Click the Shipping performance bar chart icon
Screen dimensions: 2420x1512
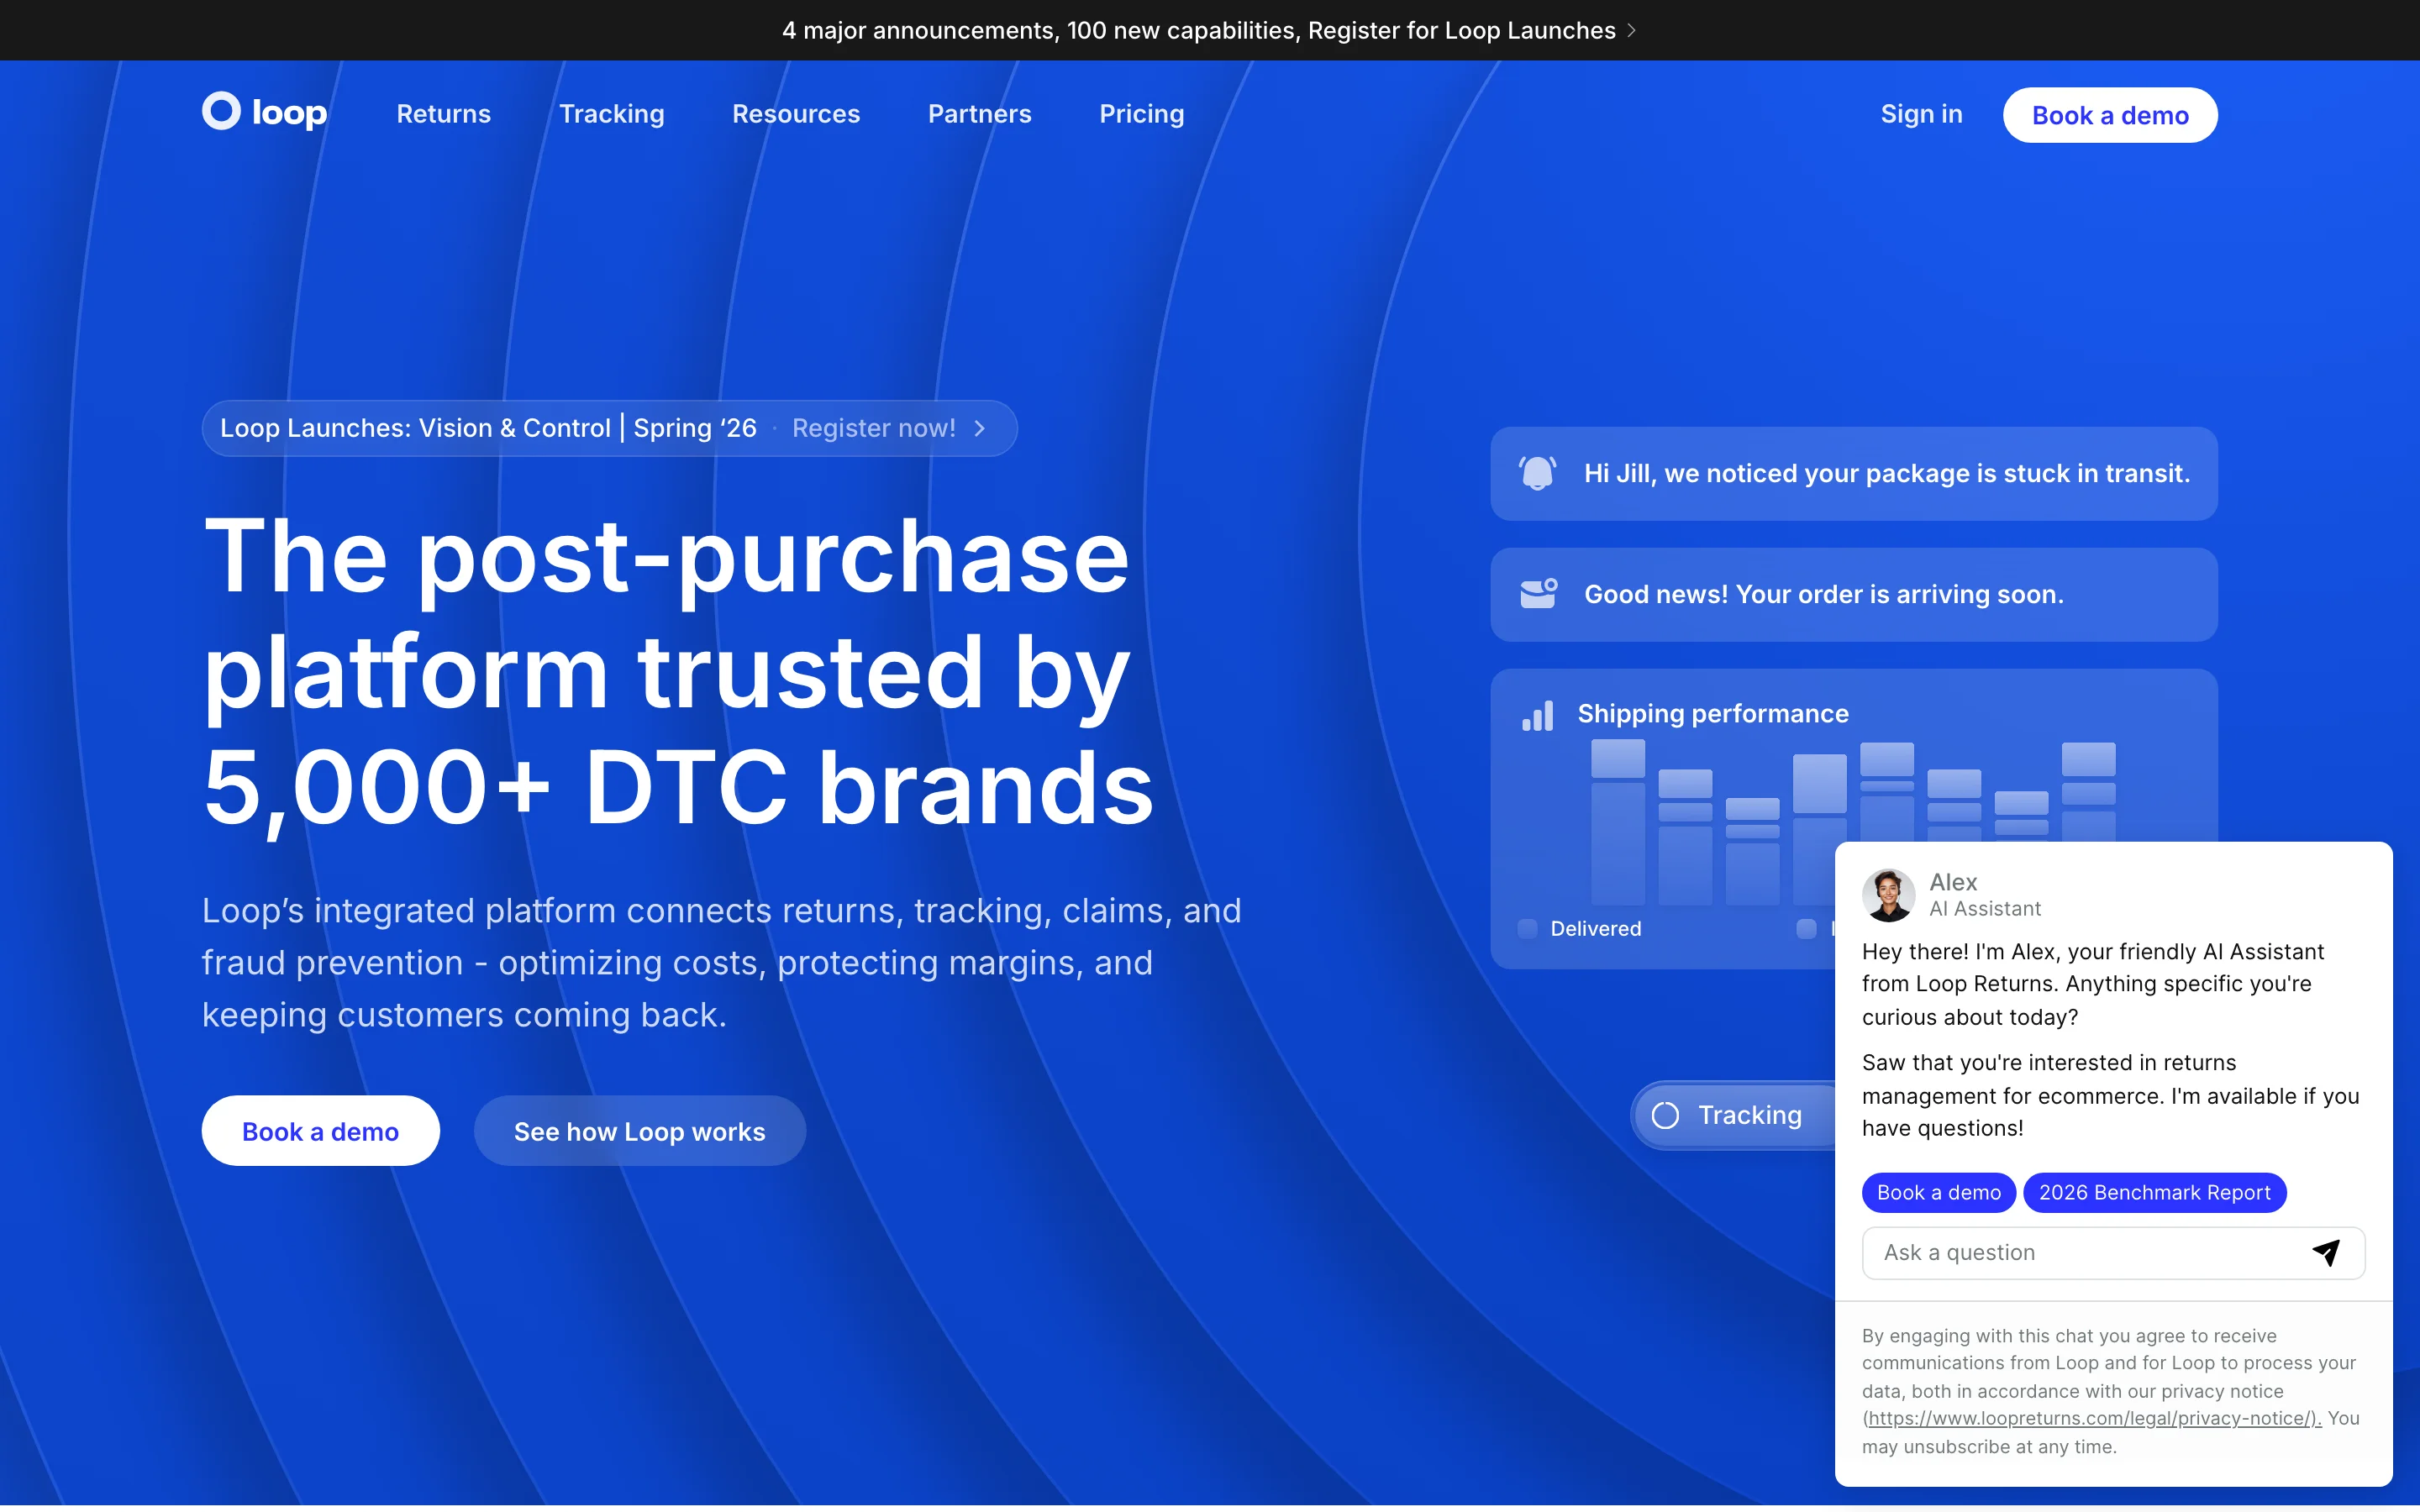tap(1537, 715)
